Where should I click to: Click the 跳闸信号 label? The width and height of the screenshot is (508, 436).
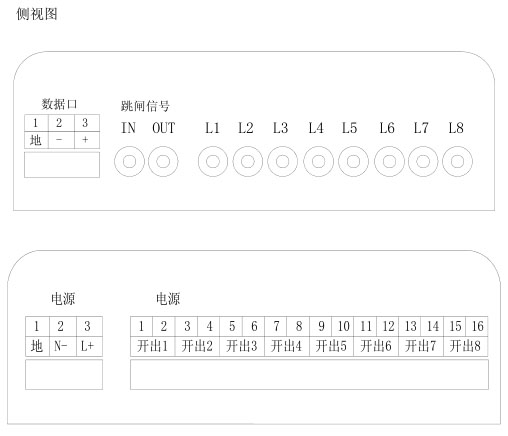(145, 106)
